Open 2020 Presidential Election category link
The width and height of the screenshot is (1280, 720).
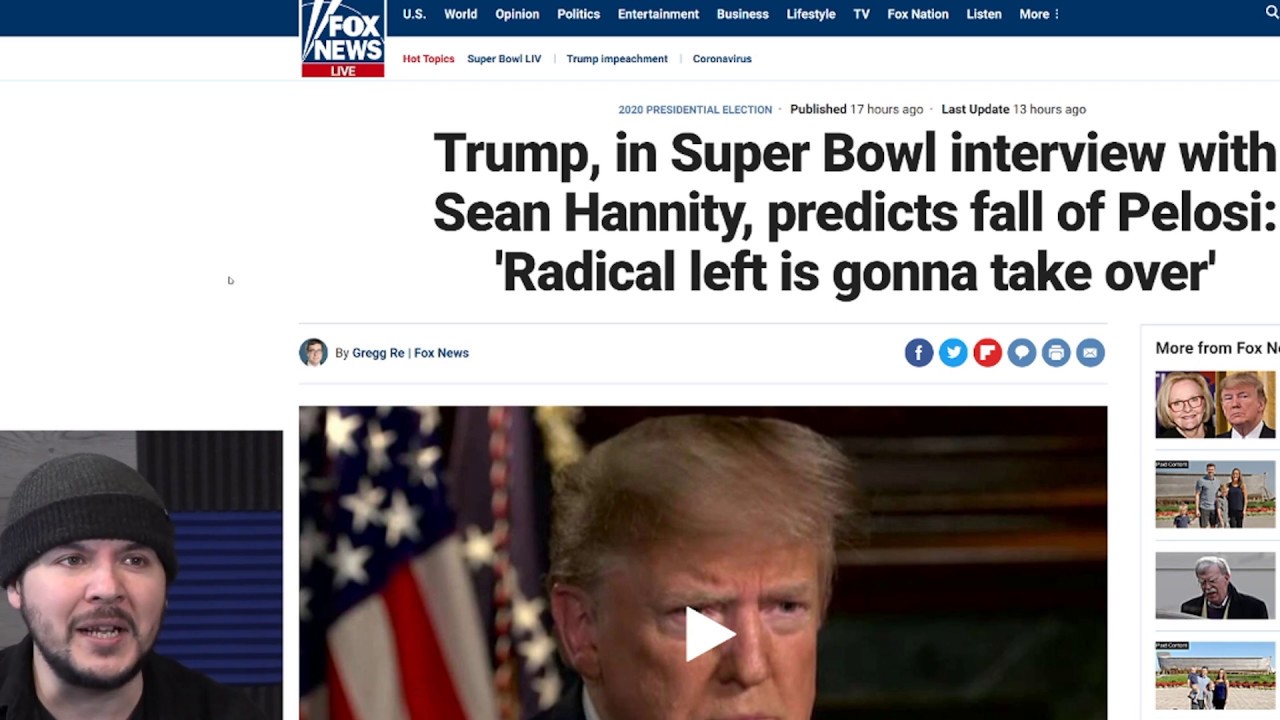tap(695, 110)
